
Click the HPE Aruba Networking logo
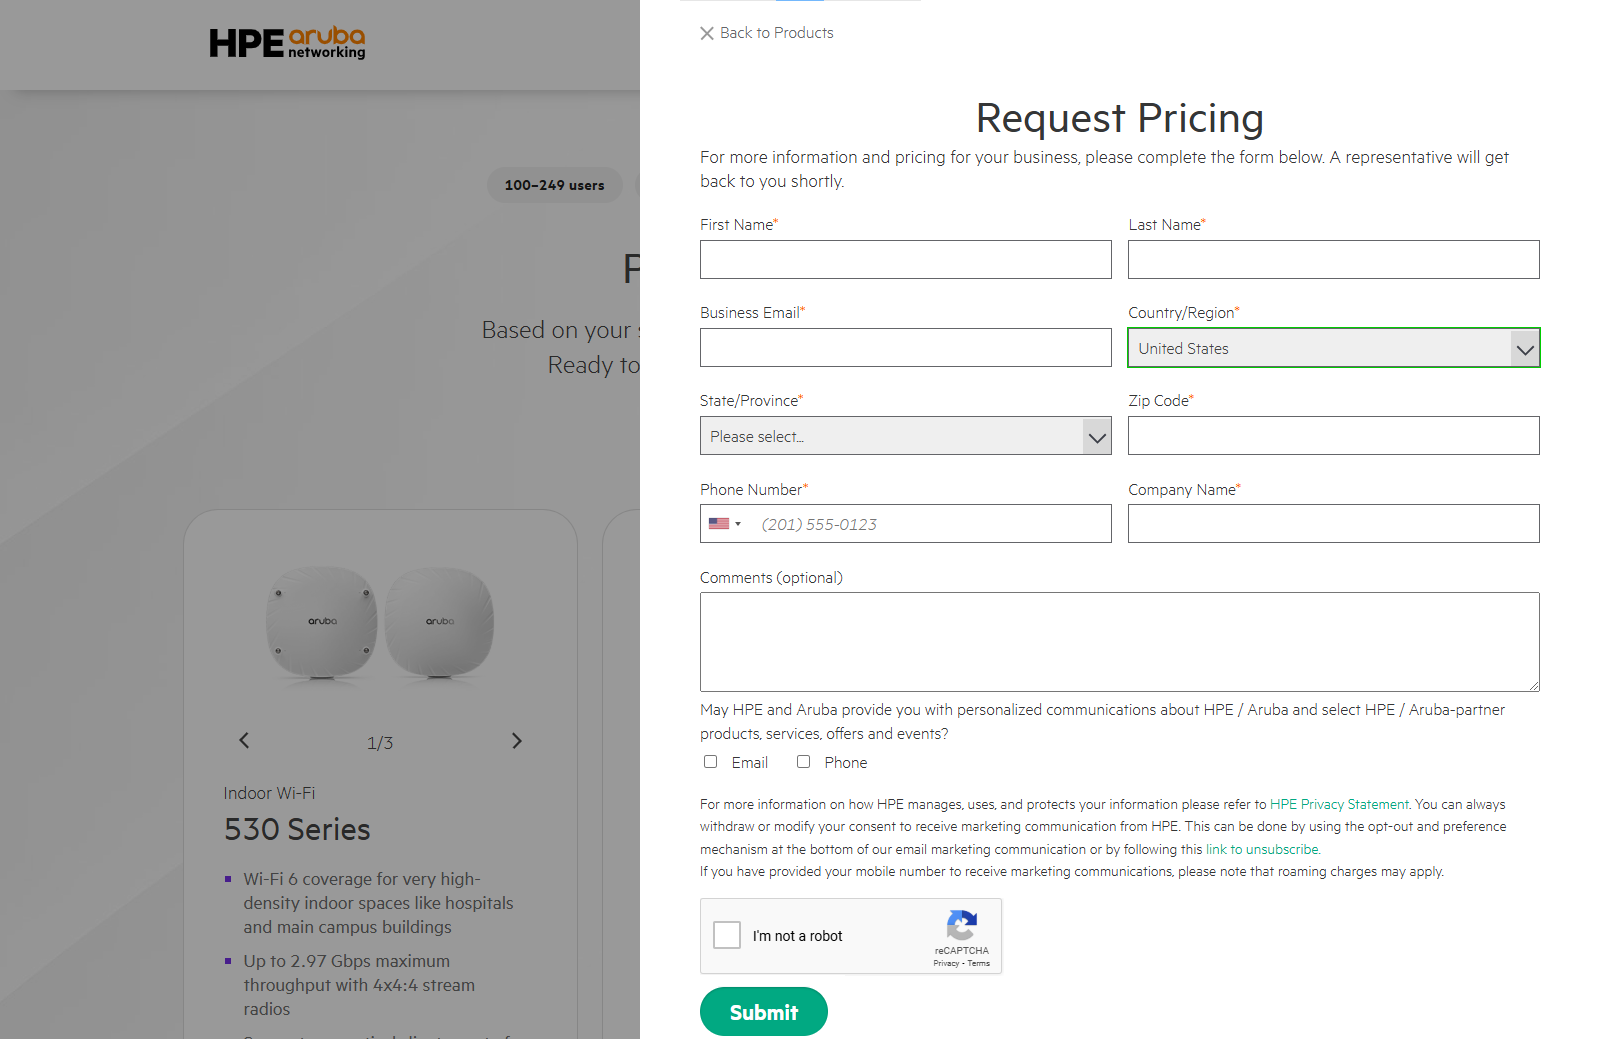(287, 44)
